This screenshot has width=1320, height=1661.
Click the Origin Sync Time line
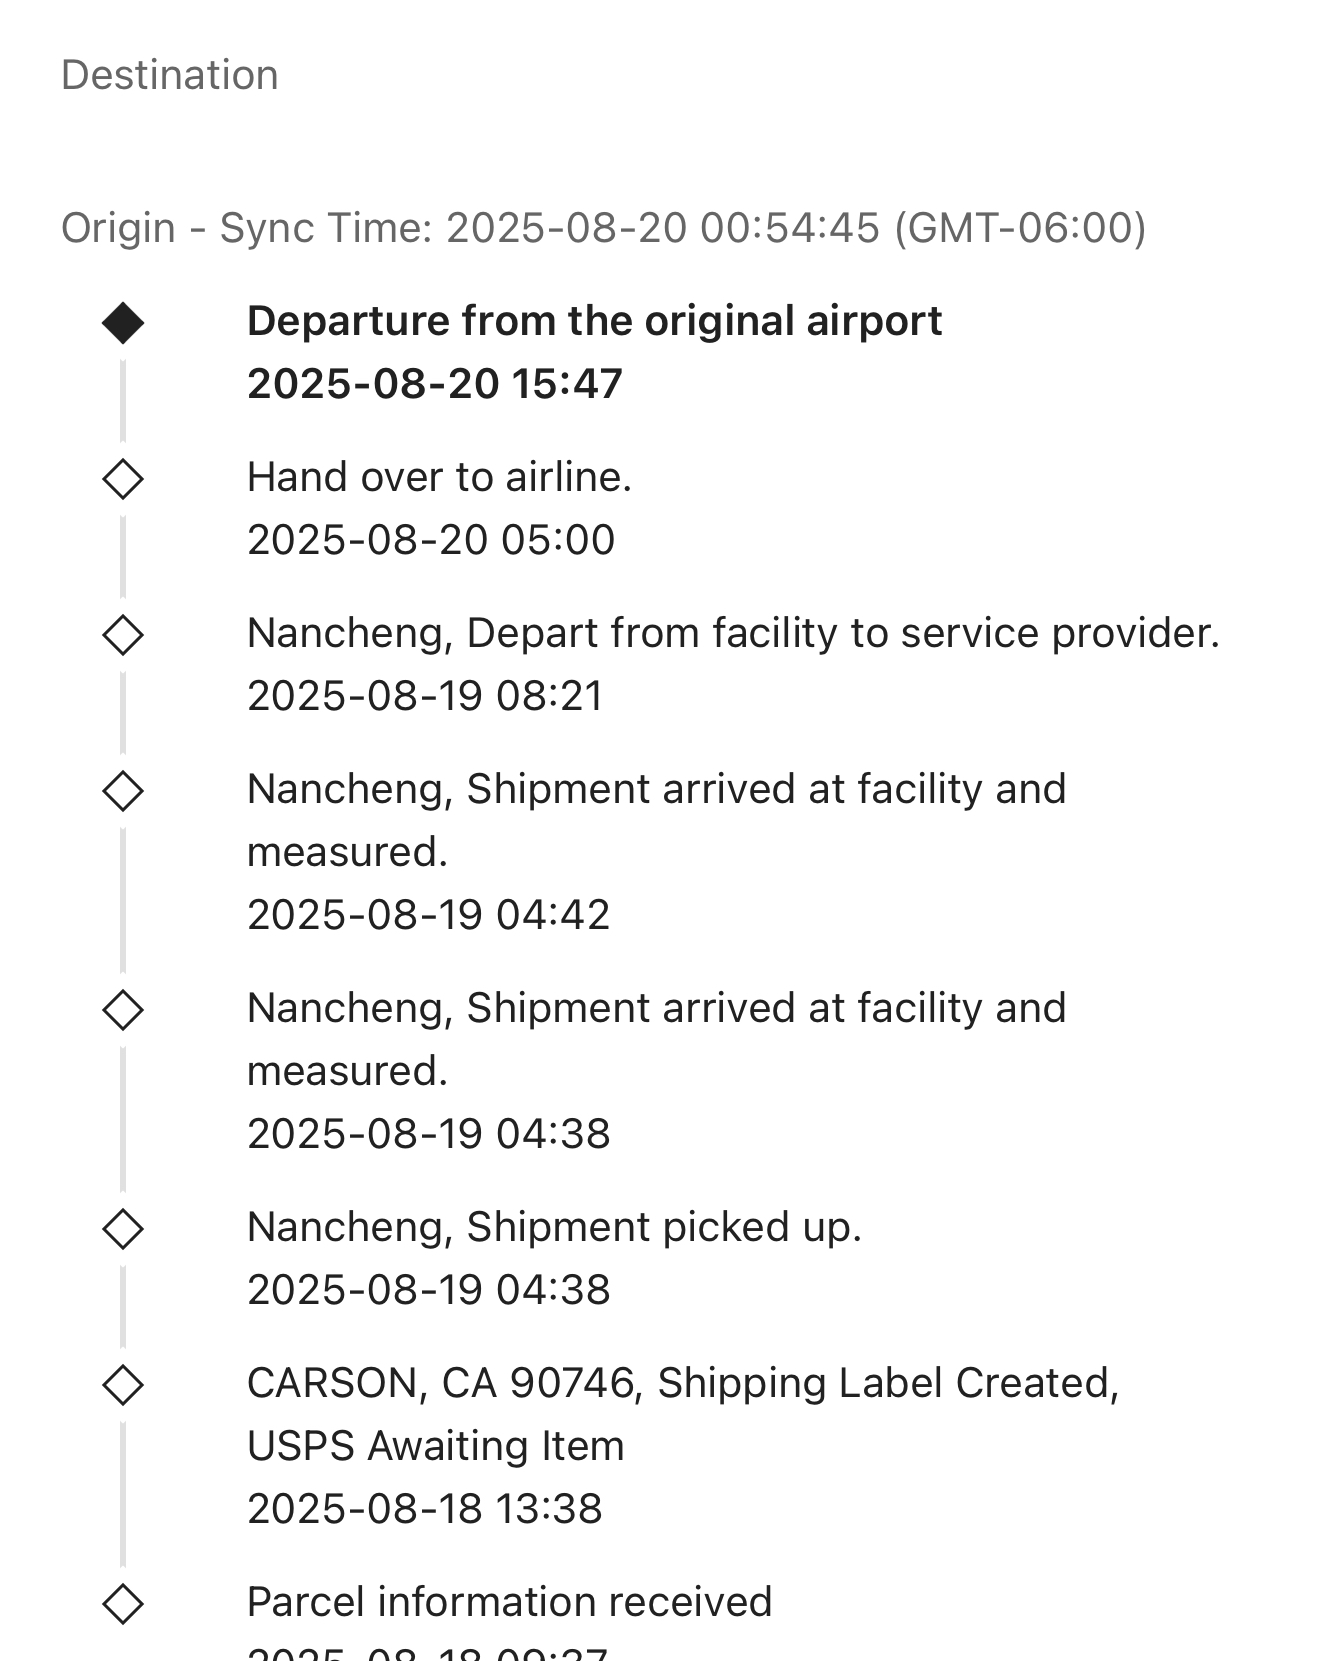click(603, 228)
